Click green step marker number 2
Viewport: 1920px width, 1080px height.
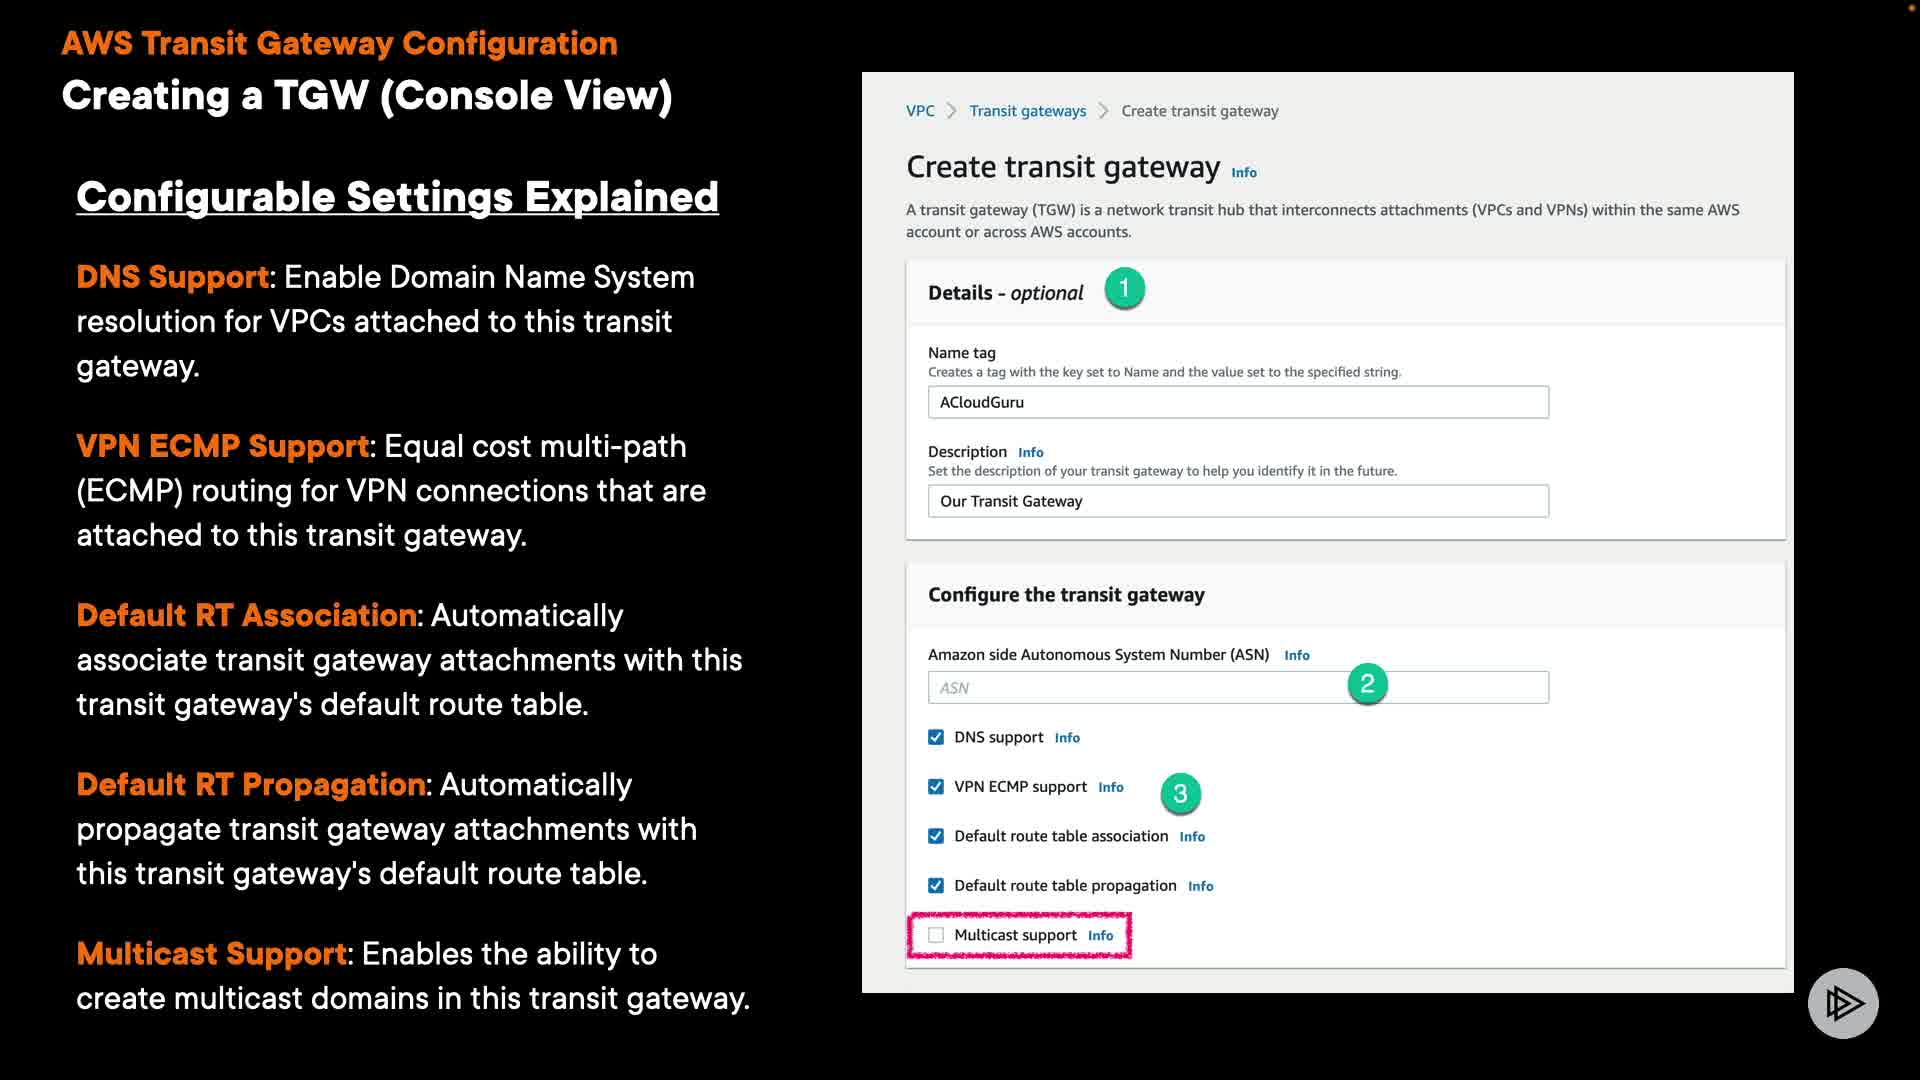(1367, 684)
